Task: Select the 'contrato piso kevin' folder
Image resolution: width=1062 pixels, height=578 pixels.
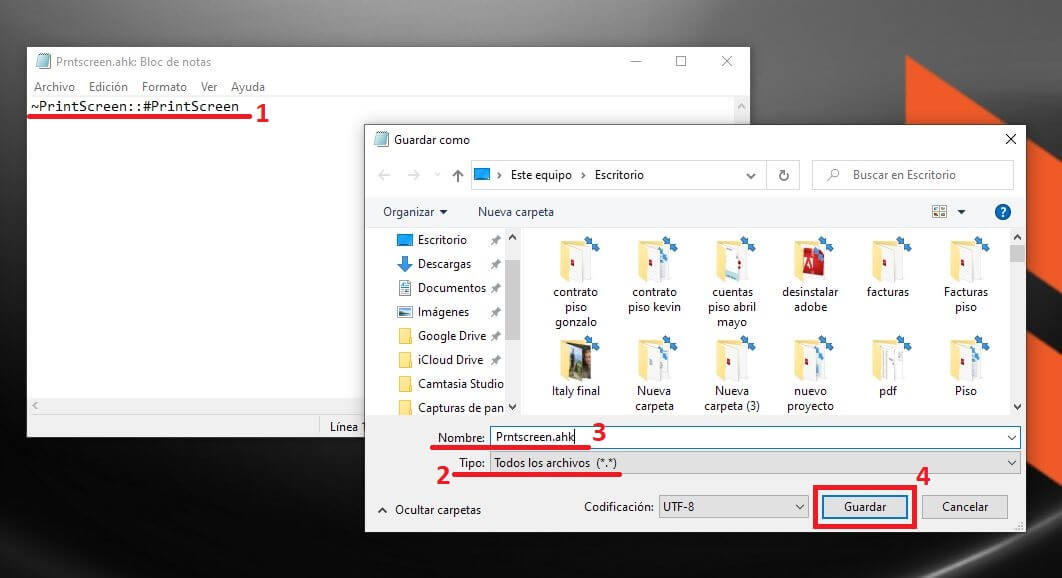Action: (x=654, y=260)
